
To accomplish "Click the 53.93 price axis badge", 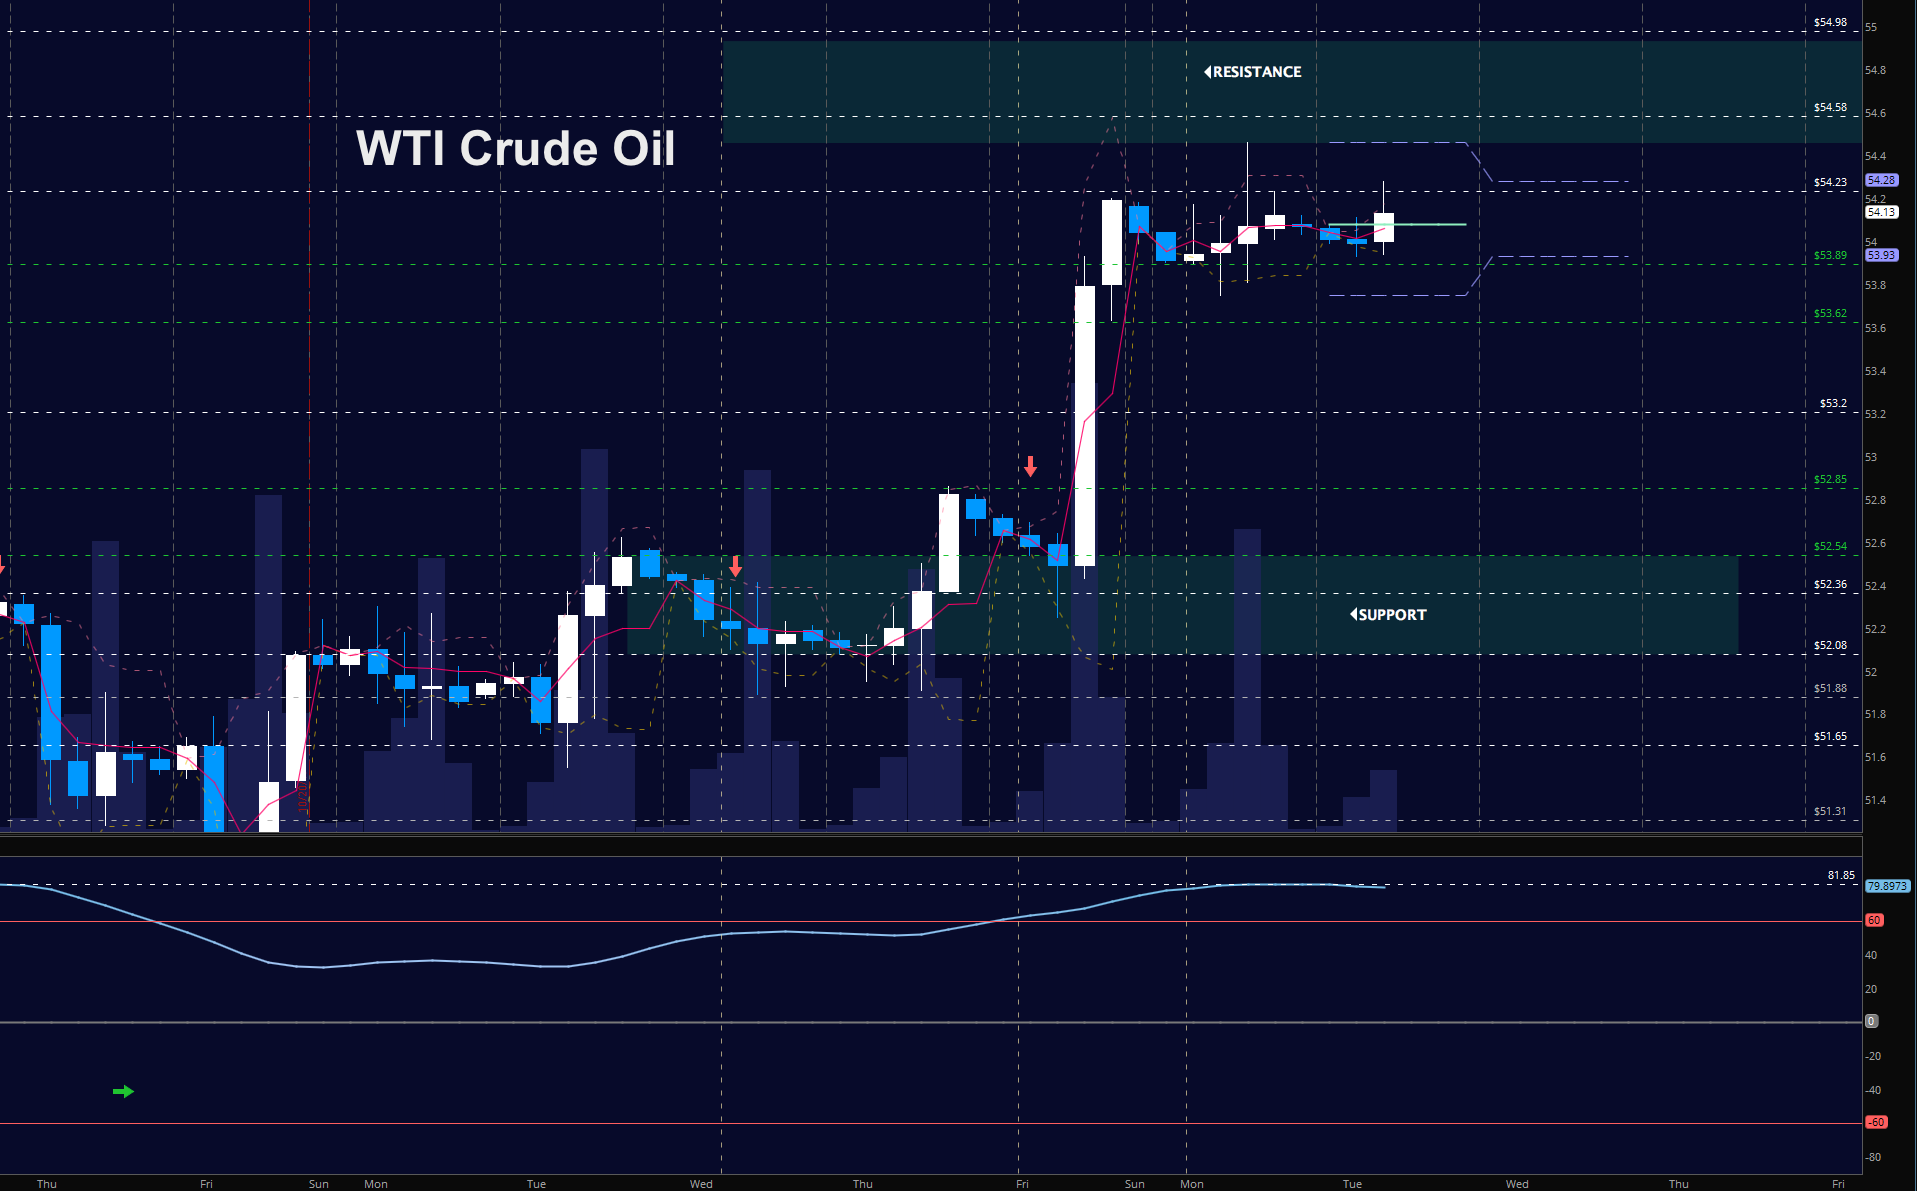I will (1881, 255).
